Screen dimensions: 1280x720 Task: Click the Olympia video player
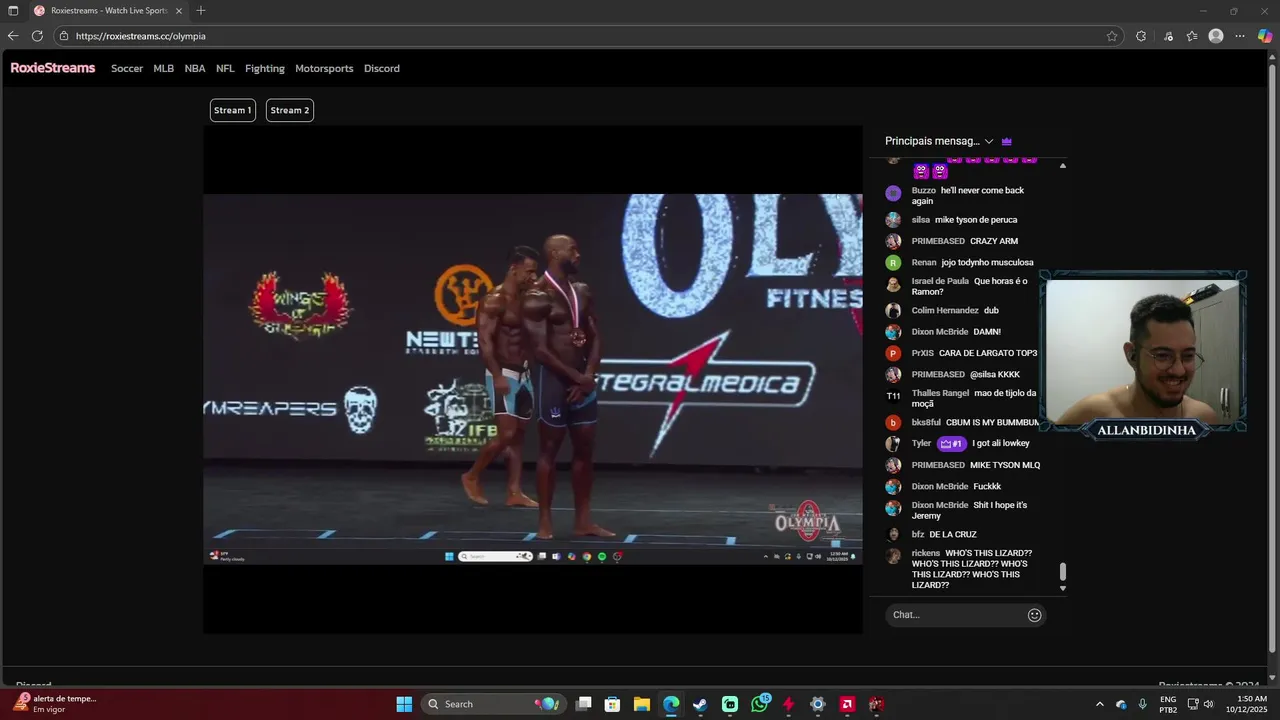coord(533,379)
